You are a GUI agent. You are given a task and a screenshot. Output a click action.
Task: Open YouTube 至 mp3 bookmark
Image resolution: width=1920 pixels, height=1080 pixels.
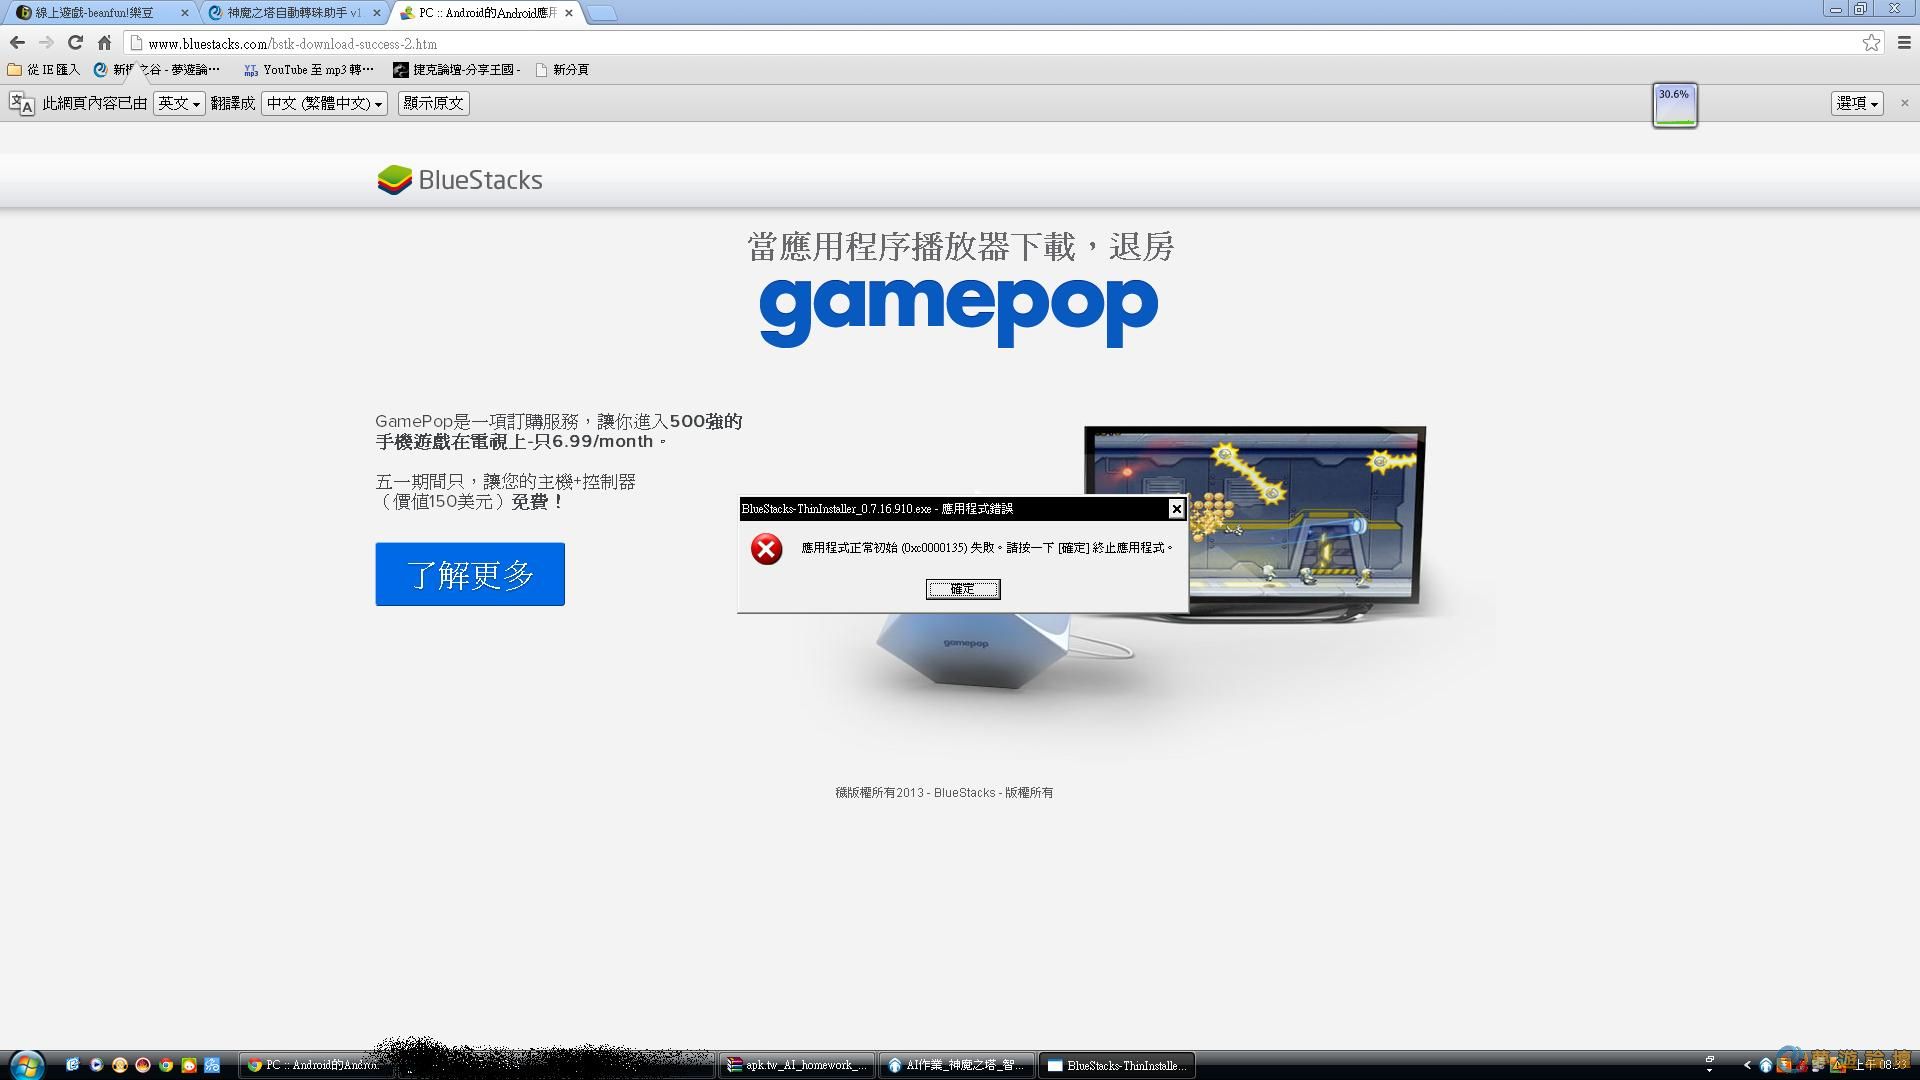click(x=309, y=70)
